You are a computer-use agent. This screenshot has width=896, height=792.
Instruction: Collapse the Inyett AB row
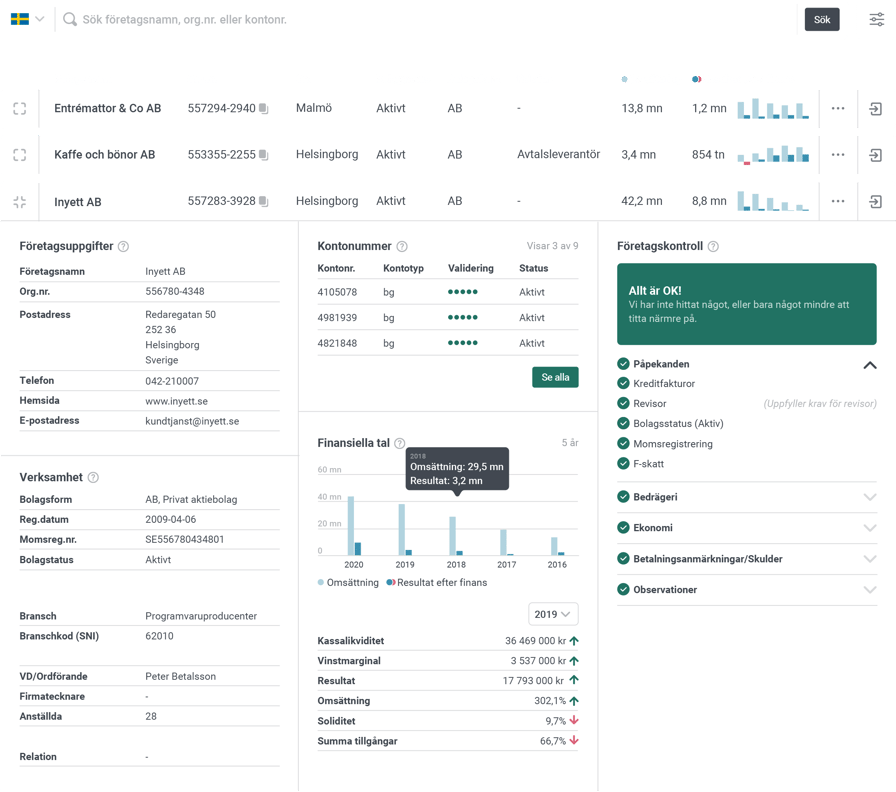(19, 202)
